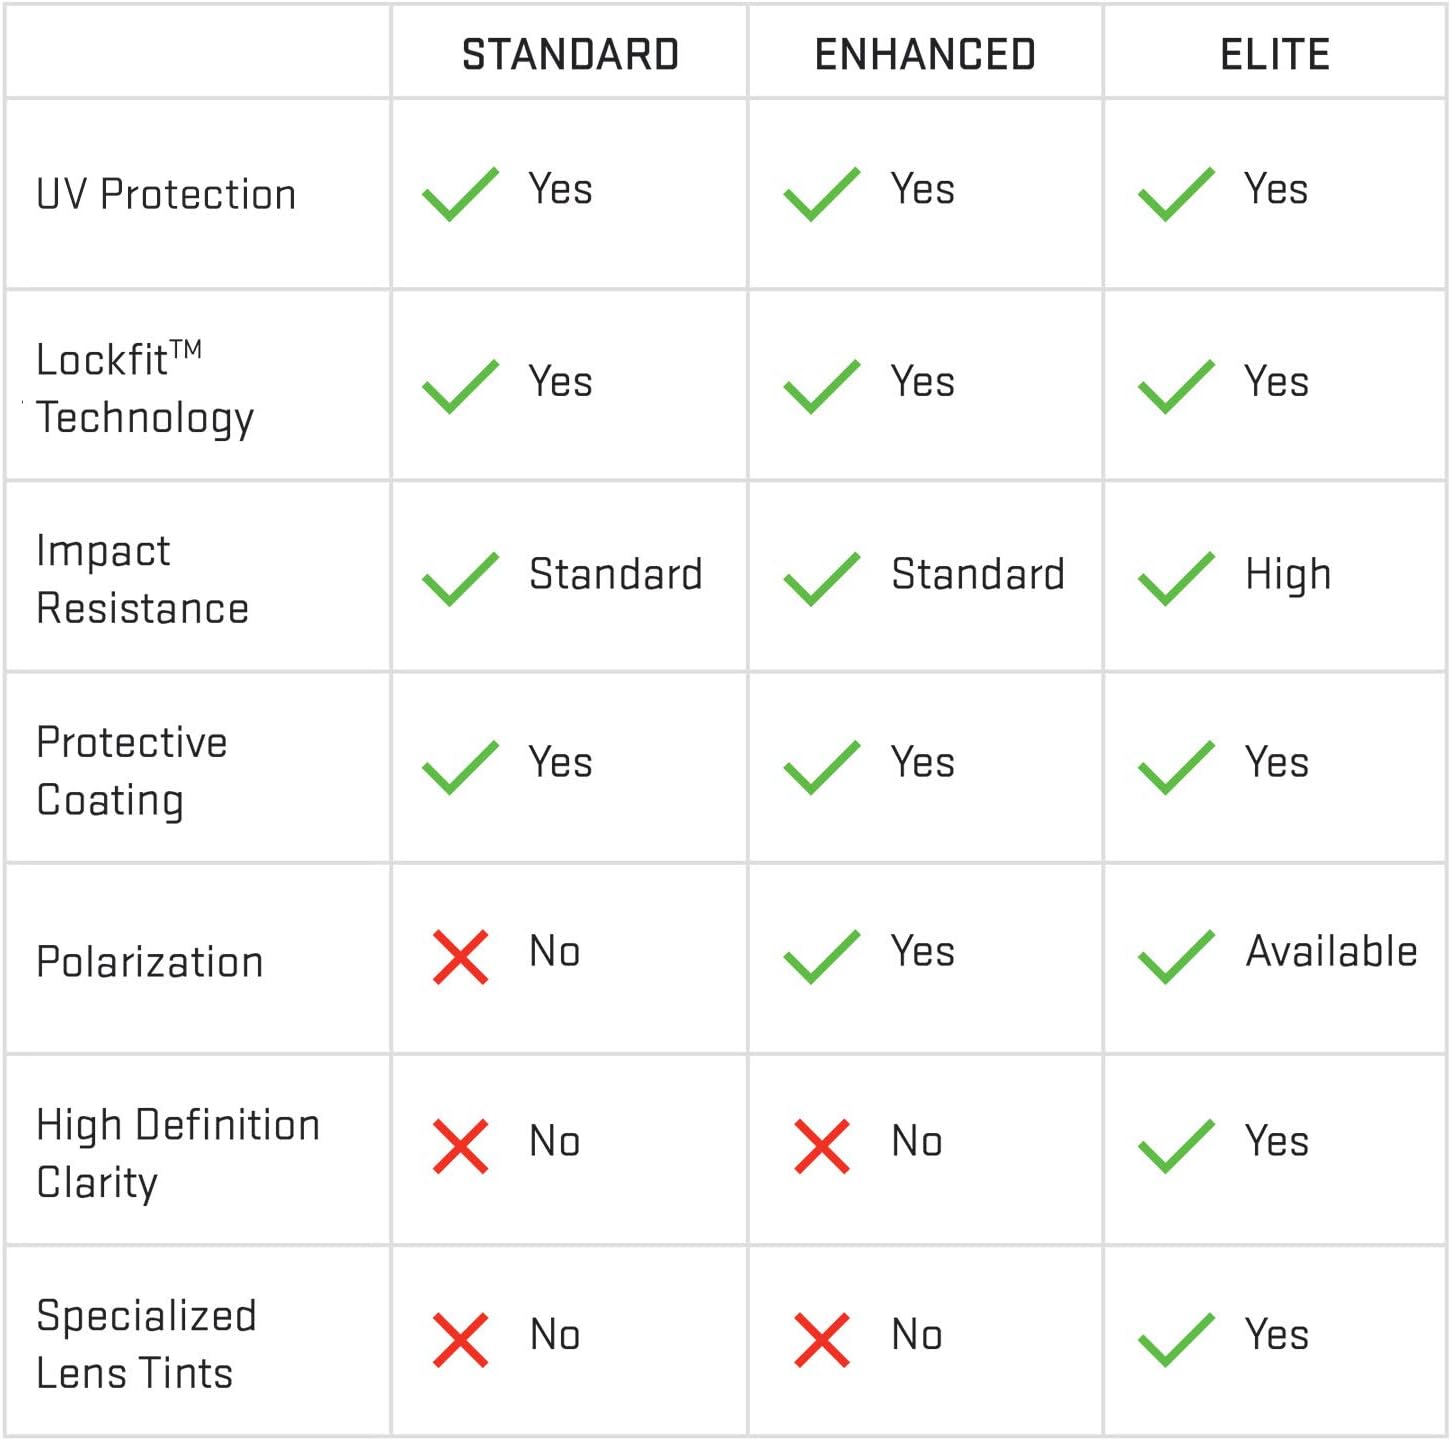1451x1441 pixels.
Task: Click the green checkmark for Standard UV Protection
Action: pyautogui.click(x=460, y=193)
